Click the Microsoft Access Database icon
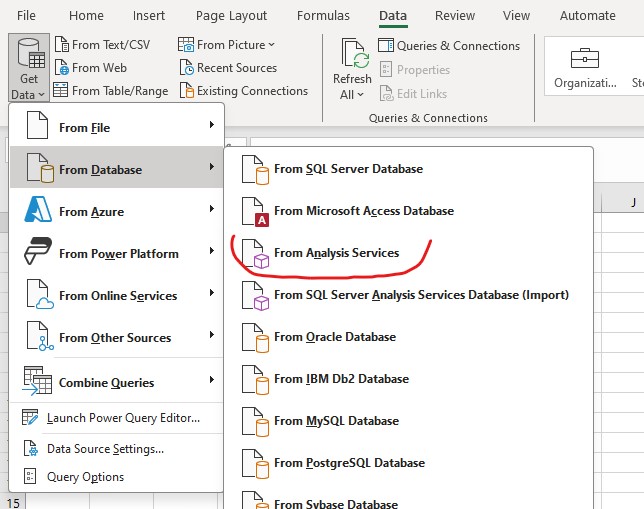 [x=255, y=212]
